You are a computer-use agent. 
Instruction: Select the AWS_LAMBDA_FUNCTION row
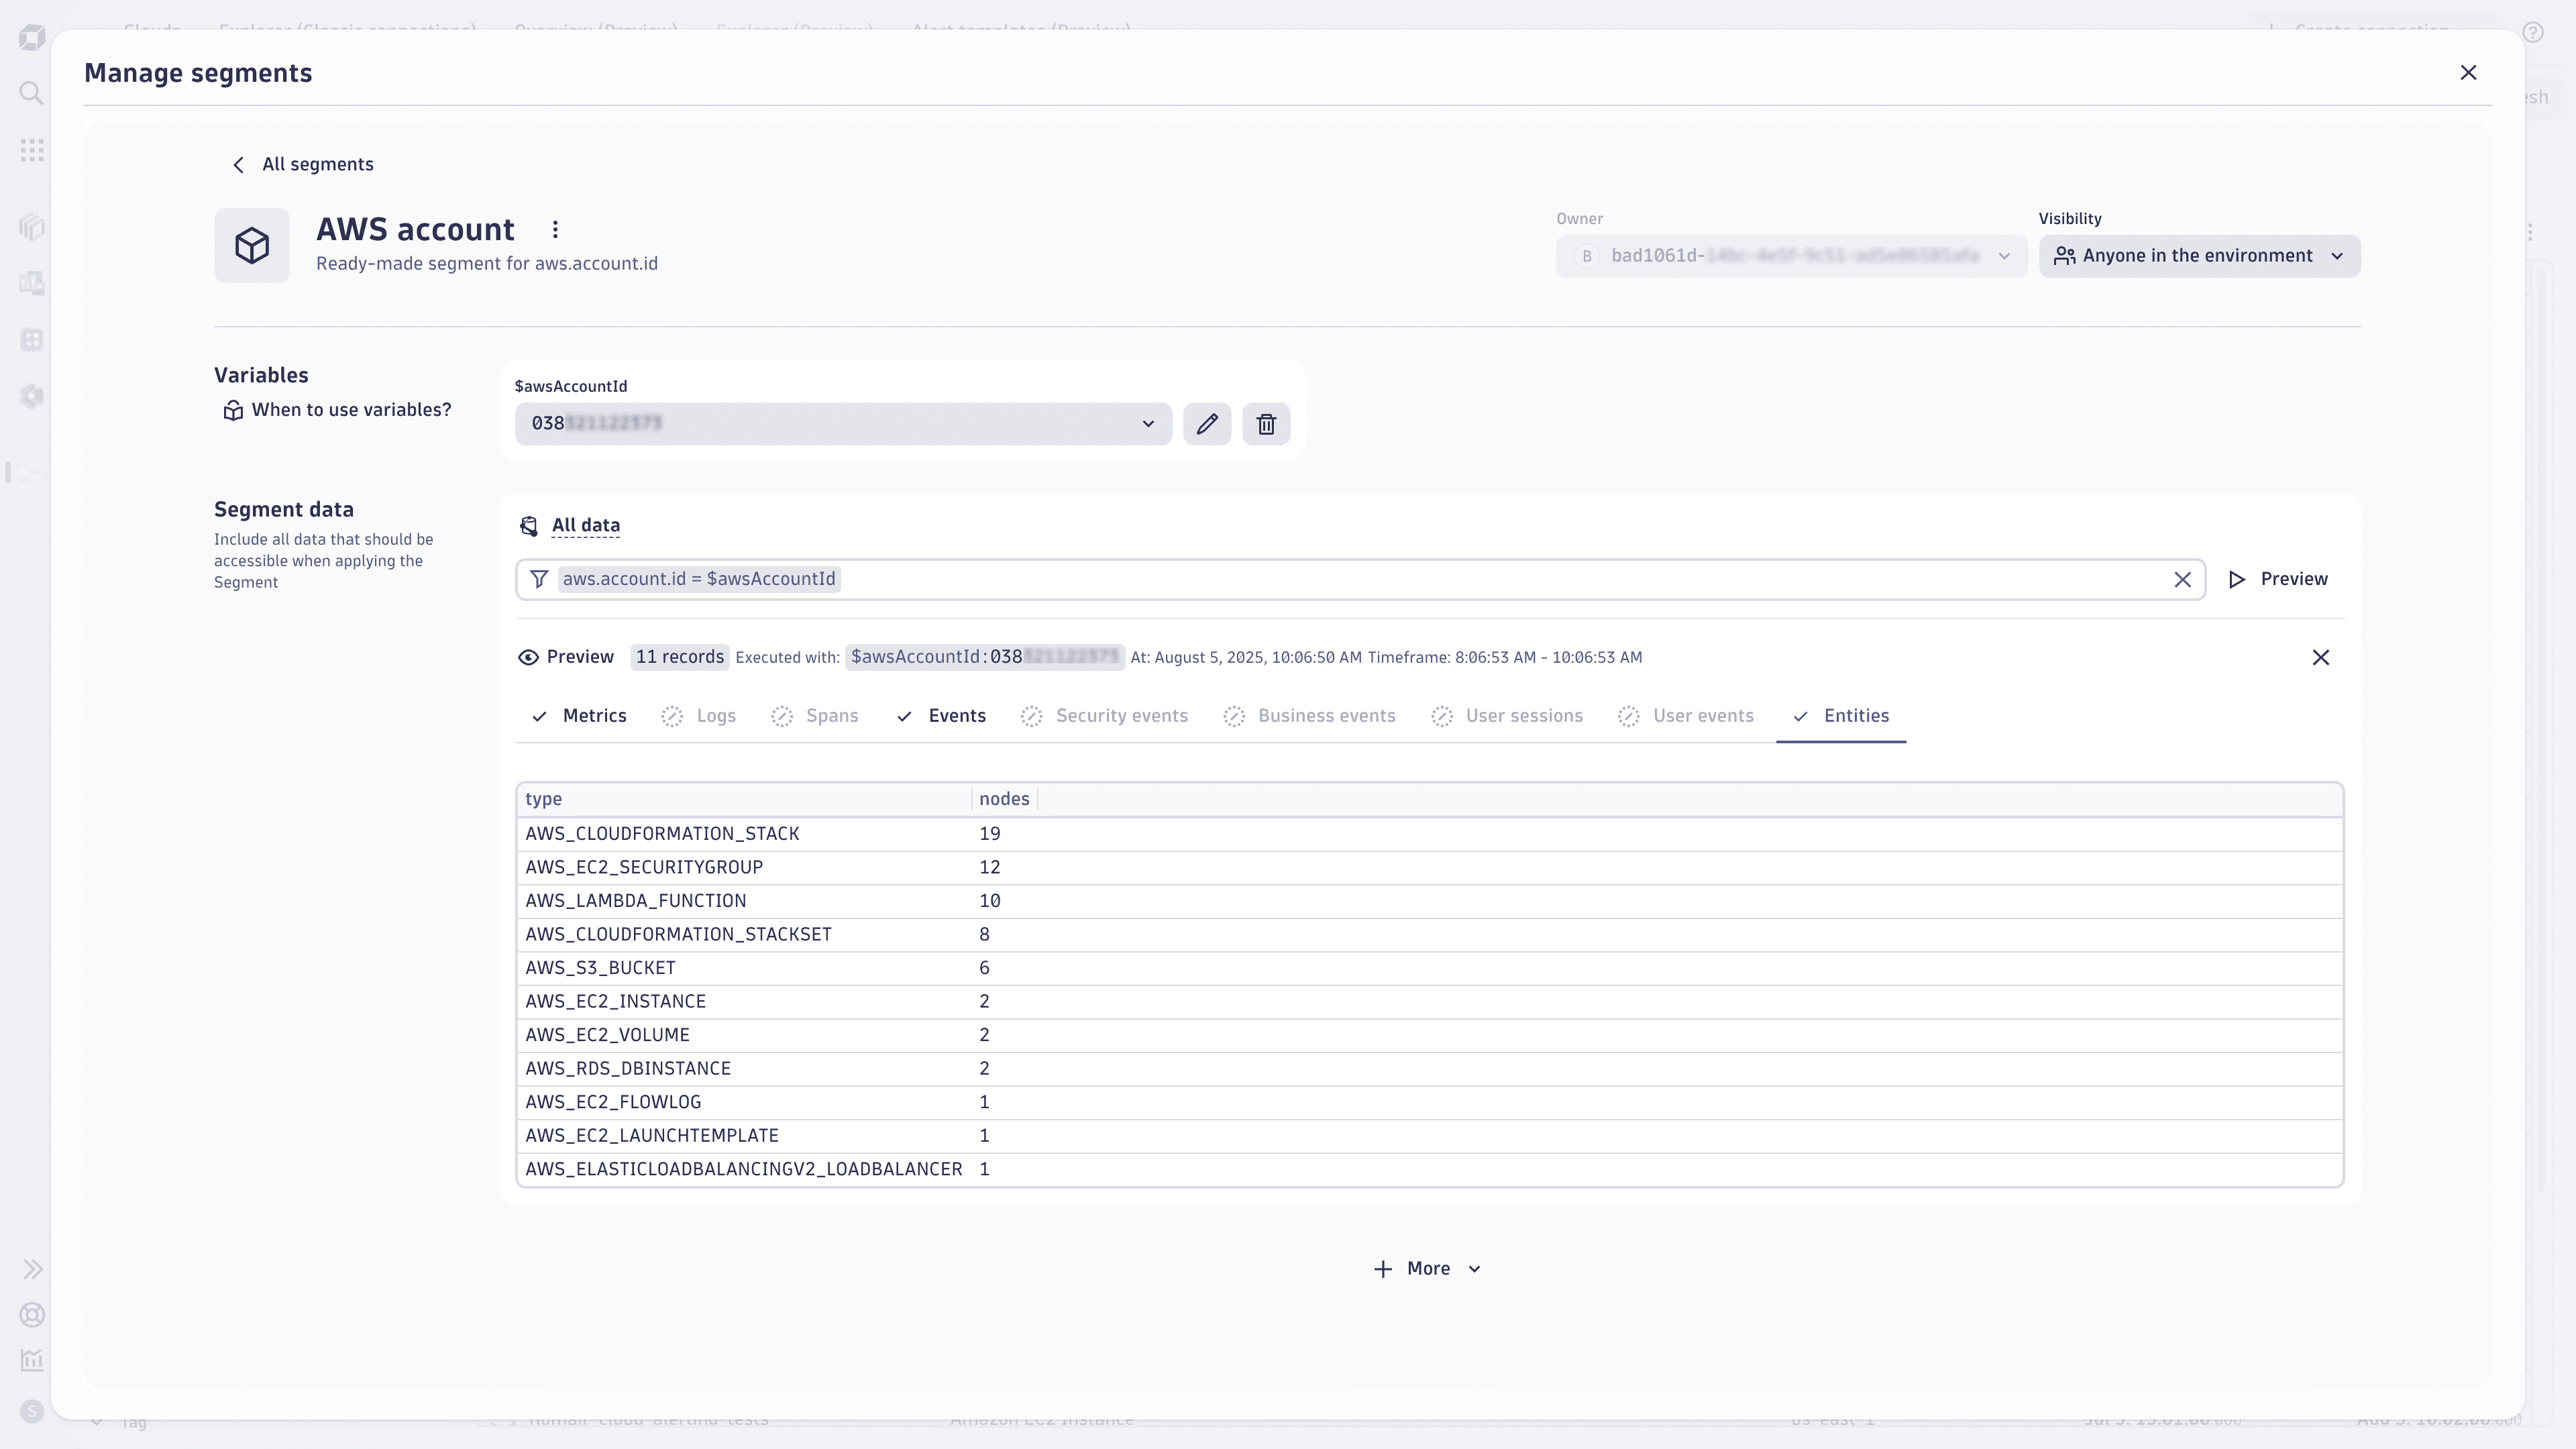[x=1430, y=901]
